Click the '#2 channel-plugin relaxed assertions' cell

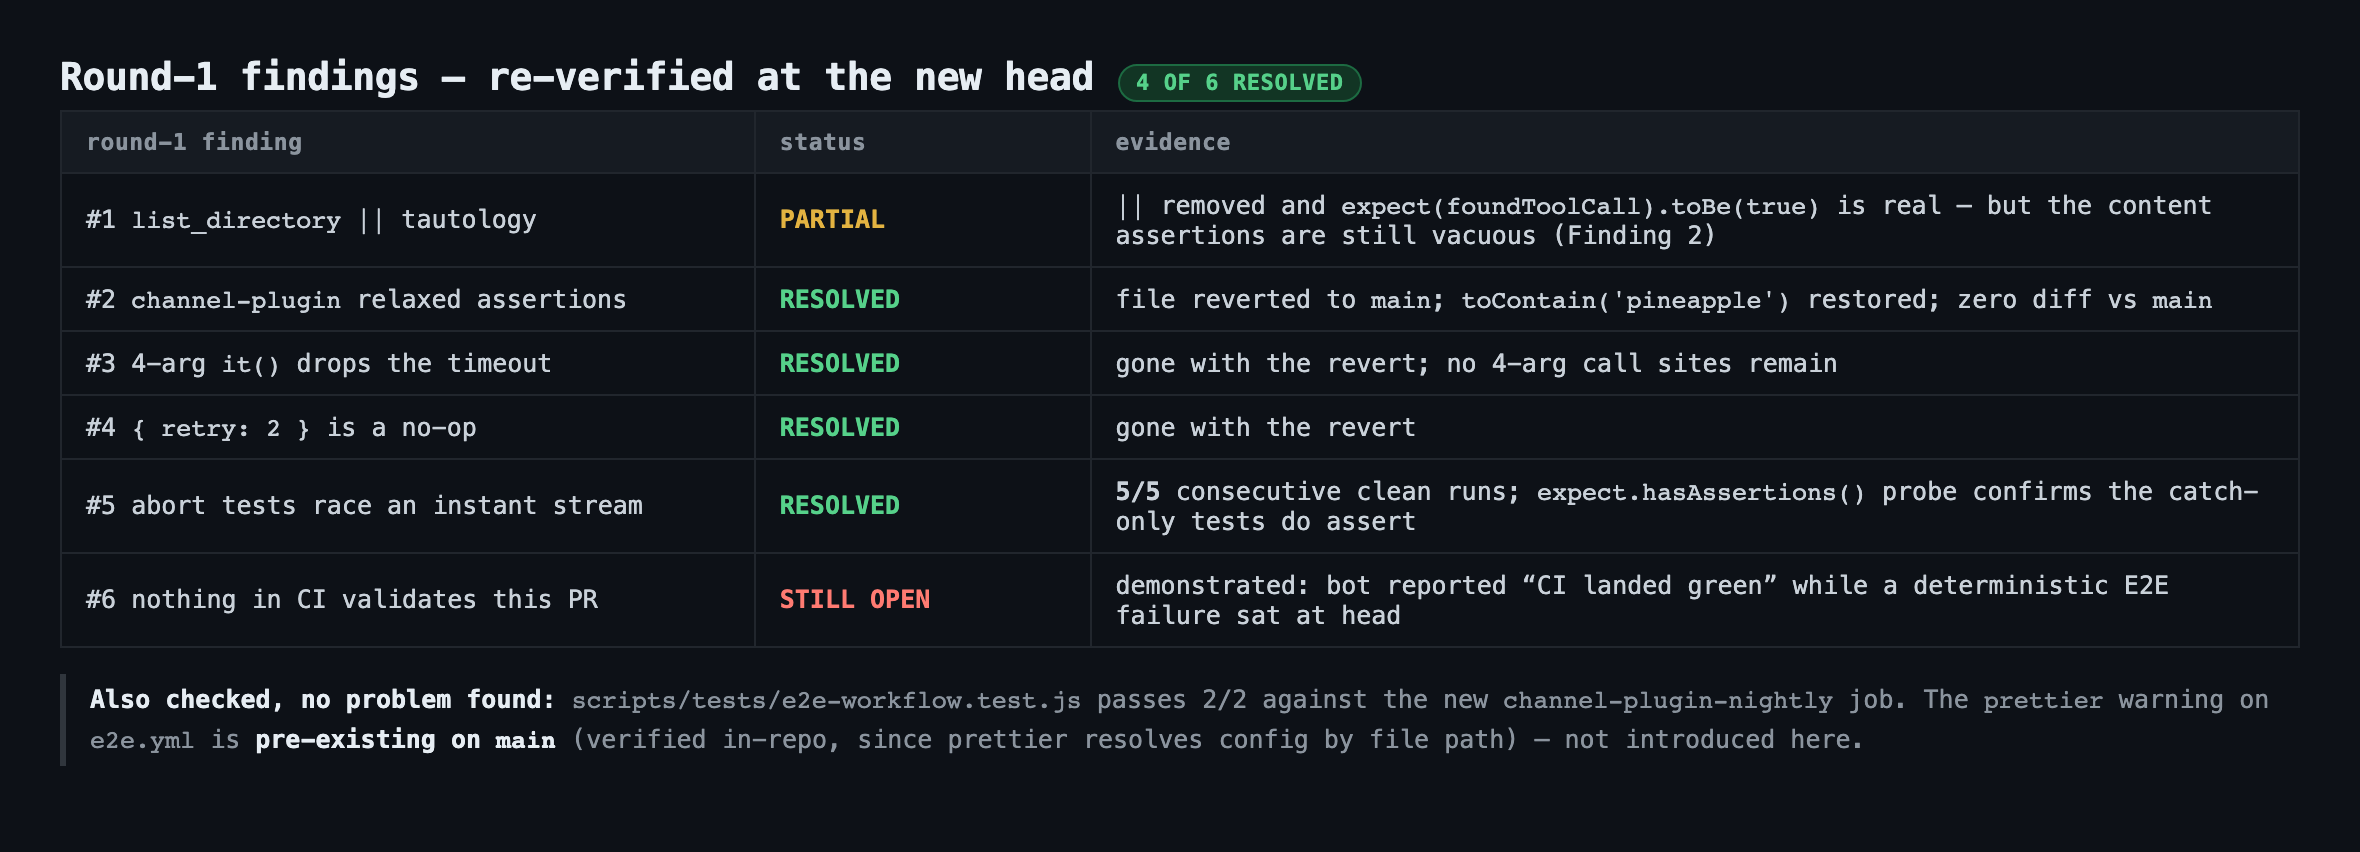point(356,300)
